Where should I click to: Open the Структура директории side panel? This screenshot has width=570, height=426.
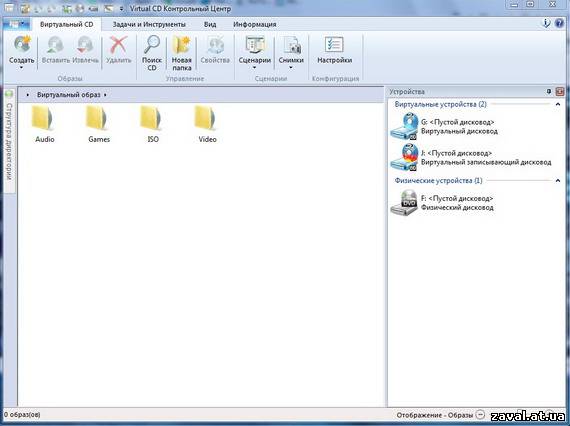coord(9,141)
